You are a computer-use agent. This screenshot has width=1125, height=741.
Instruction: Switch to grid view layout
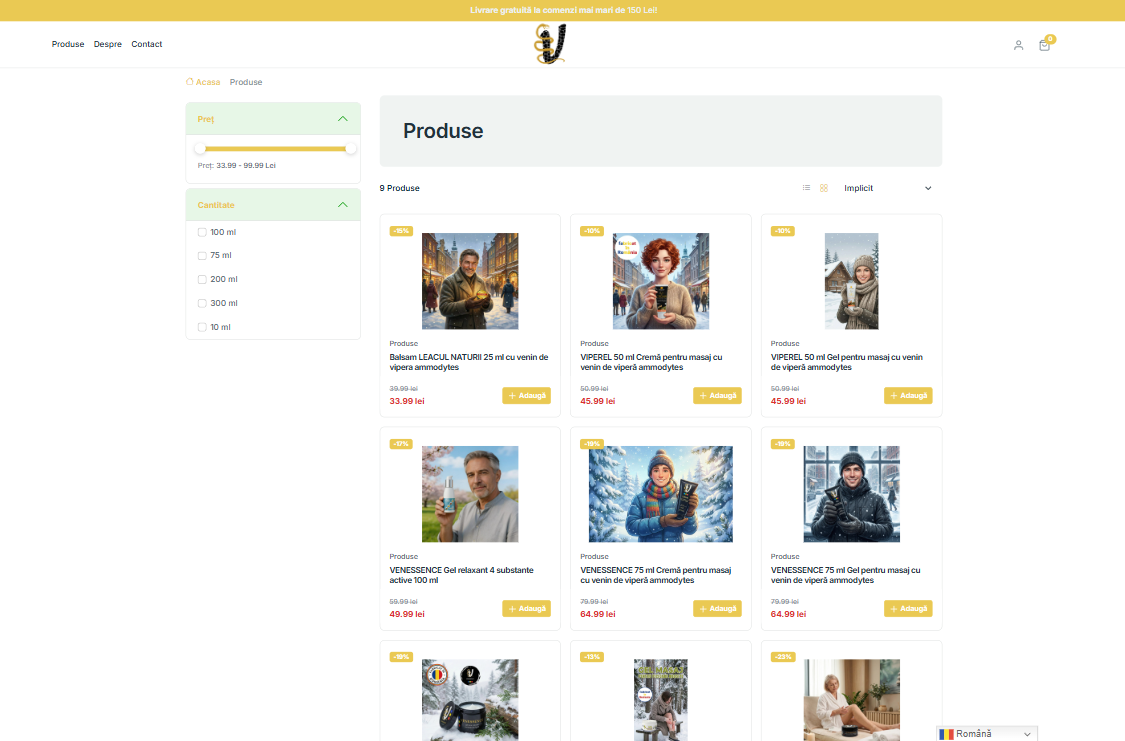(x=824, y=188)
